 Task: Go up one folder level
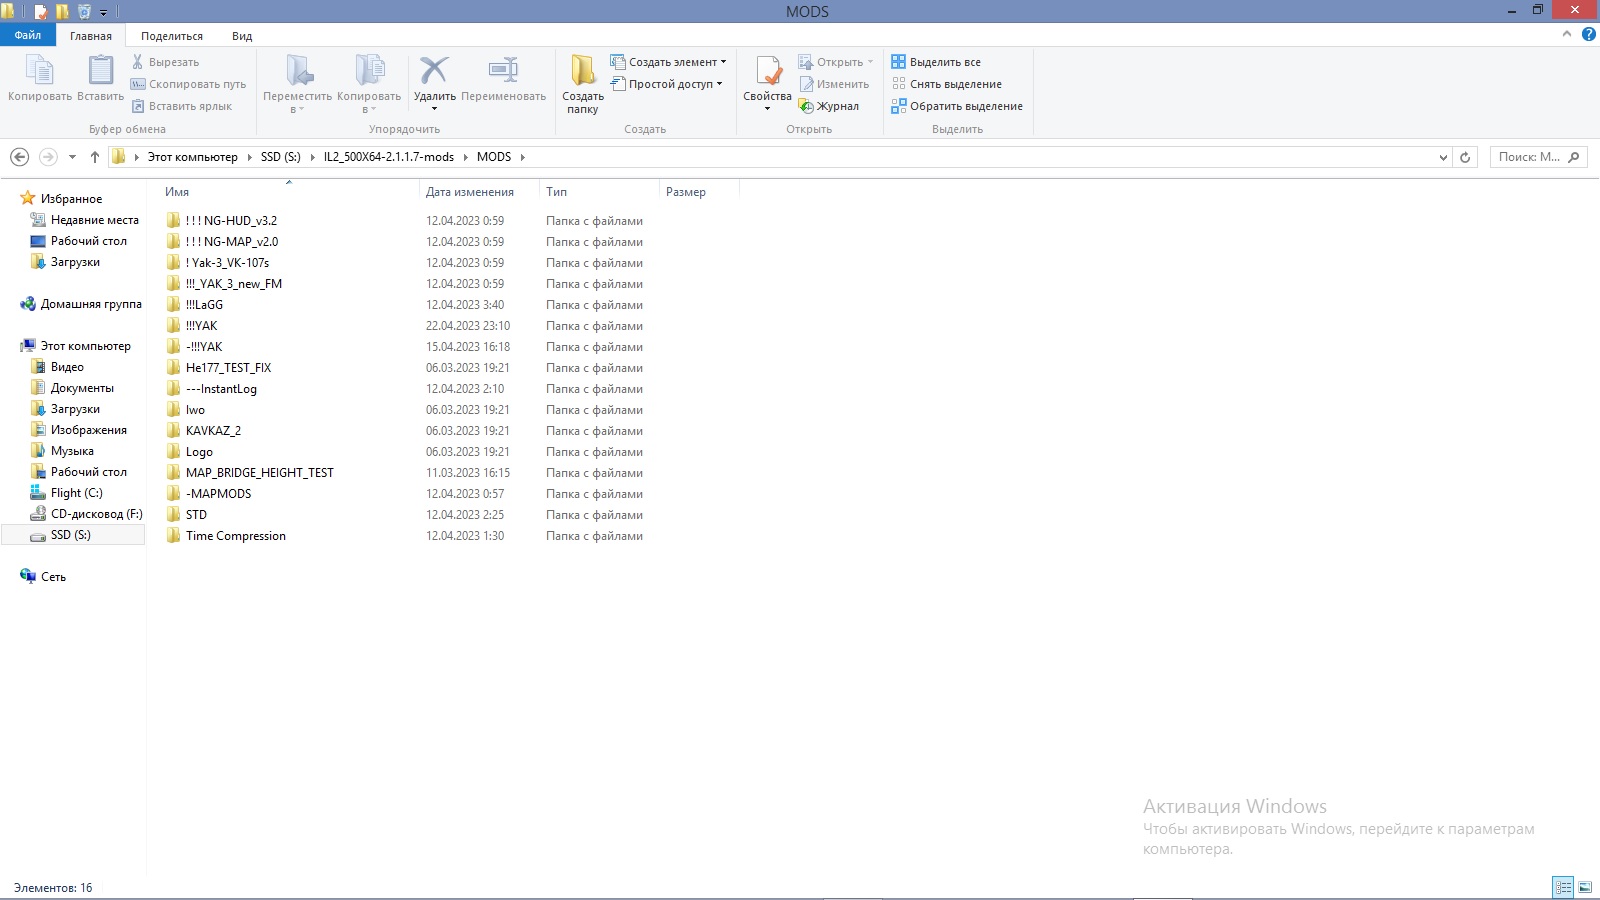(x=95, y=157)
